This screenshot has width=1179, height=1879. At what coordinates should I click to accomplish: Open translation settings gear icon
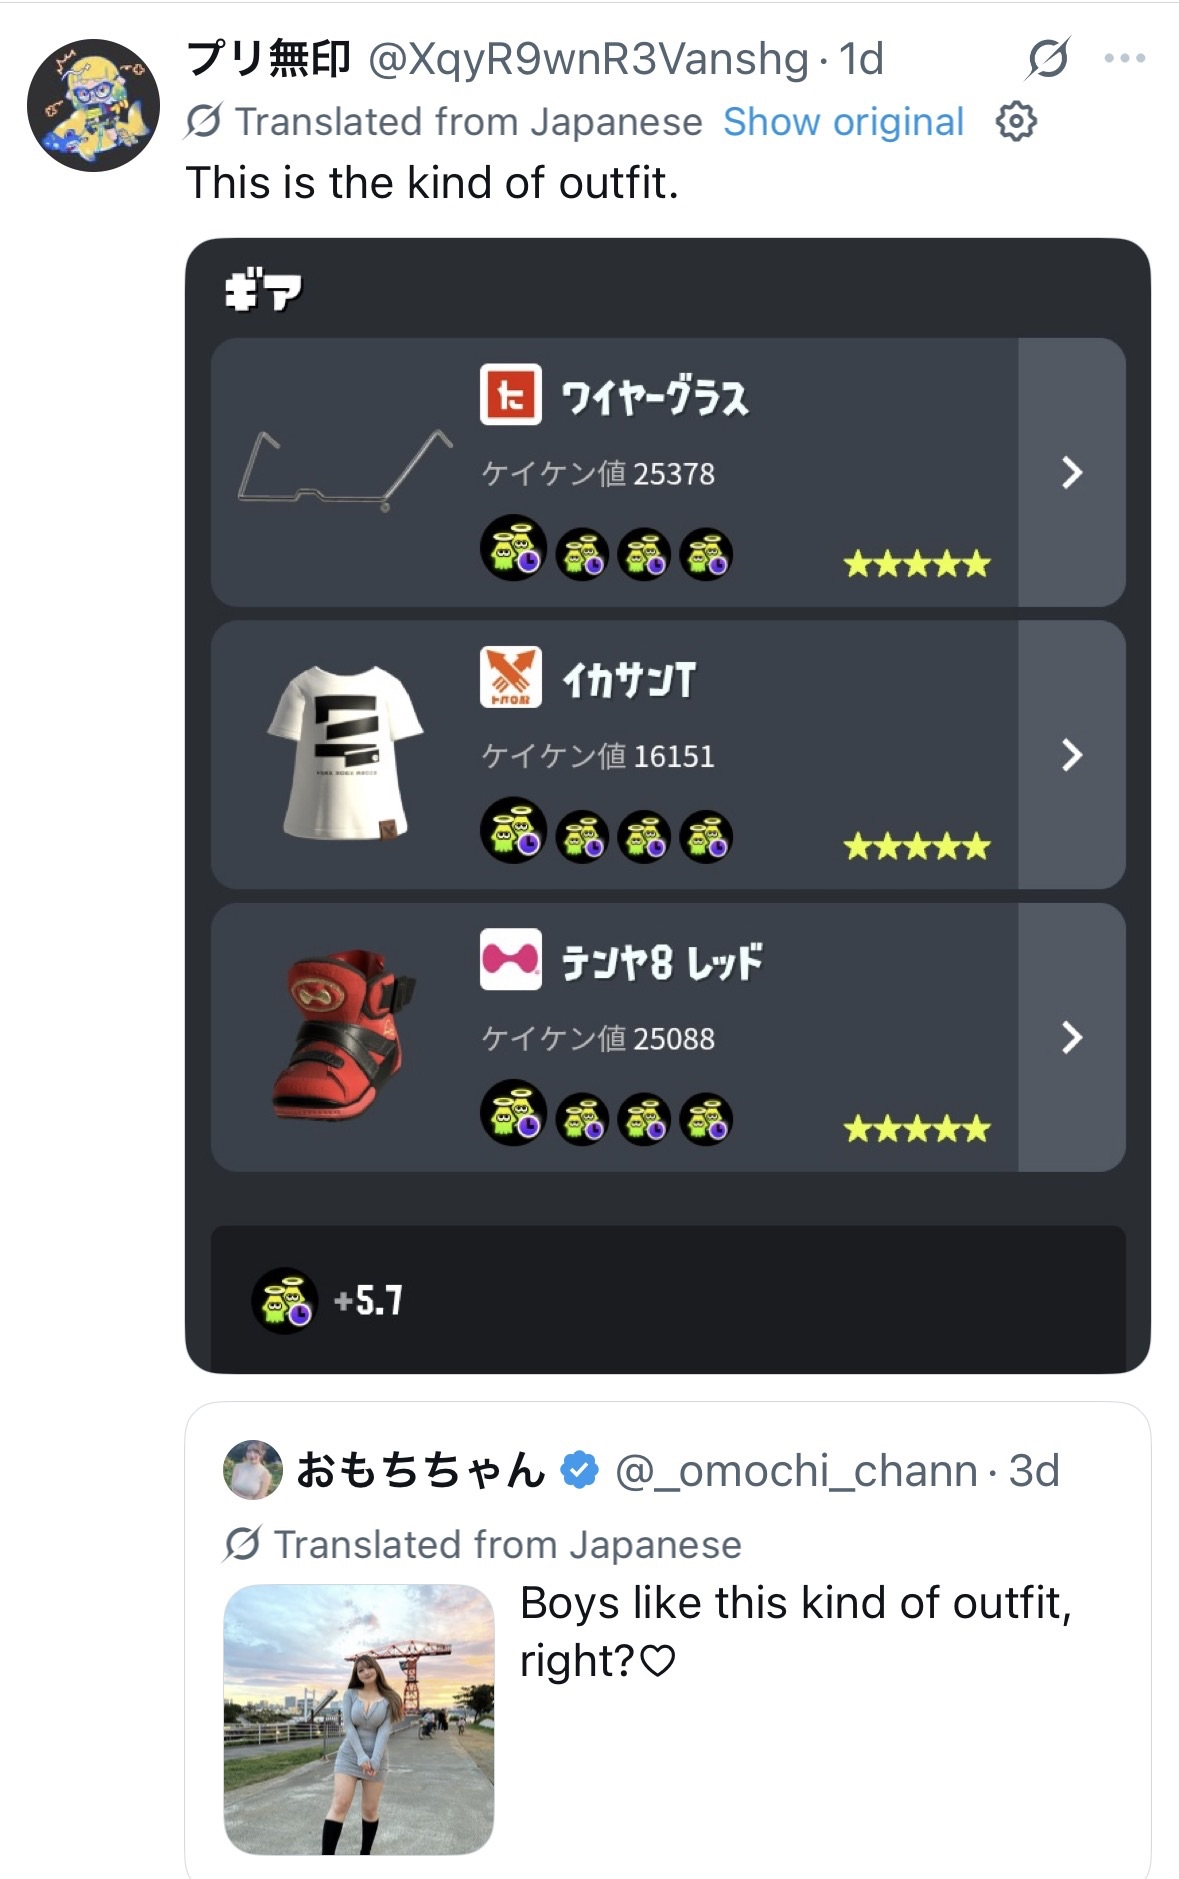pyautogui.click(x=1016, y=122)
